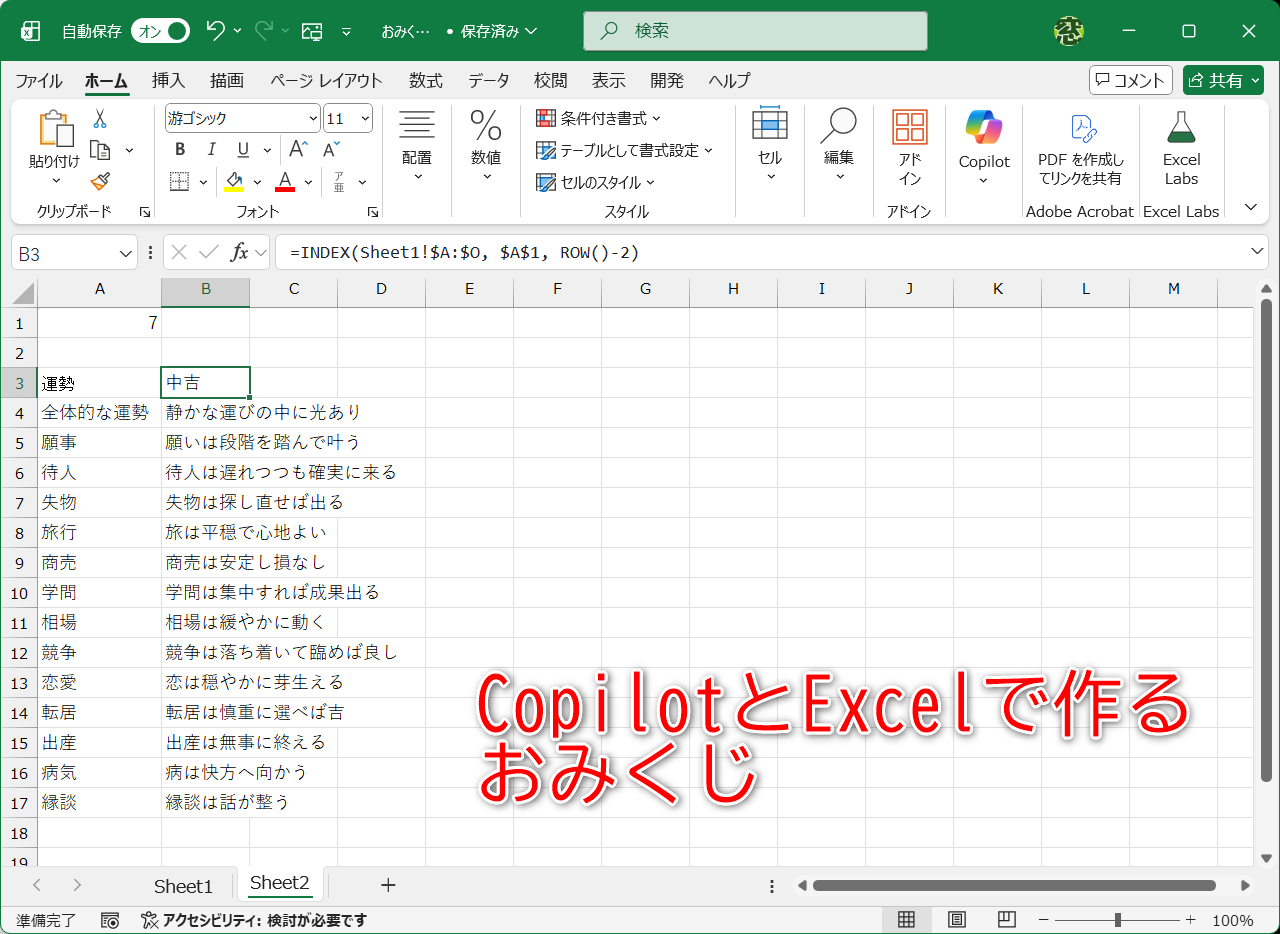Image resolution: width=1280 pixels, height=934 pixels.
Task: Open the 共有 share dropdown
Action: pyautogui.click(x=1223, y=81)
